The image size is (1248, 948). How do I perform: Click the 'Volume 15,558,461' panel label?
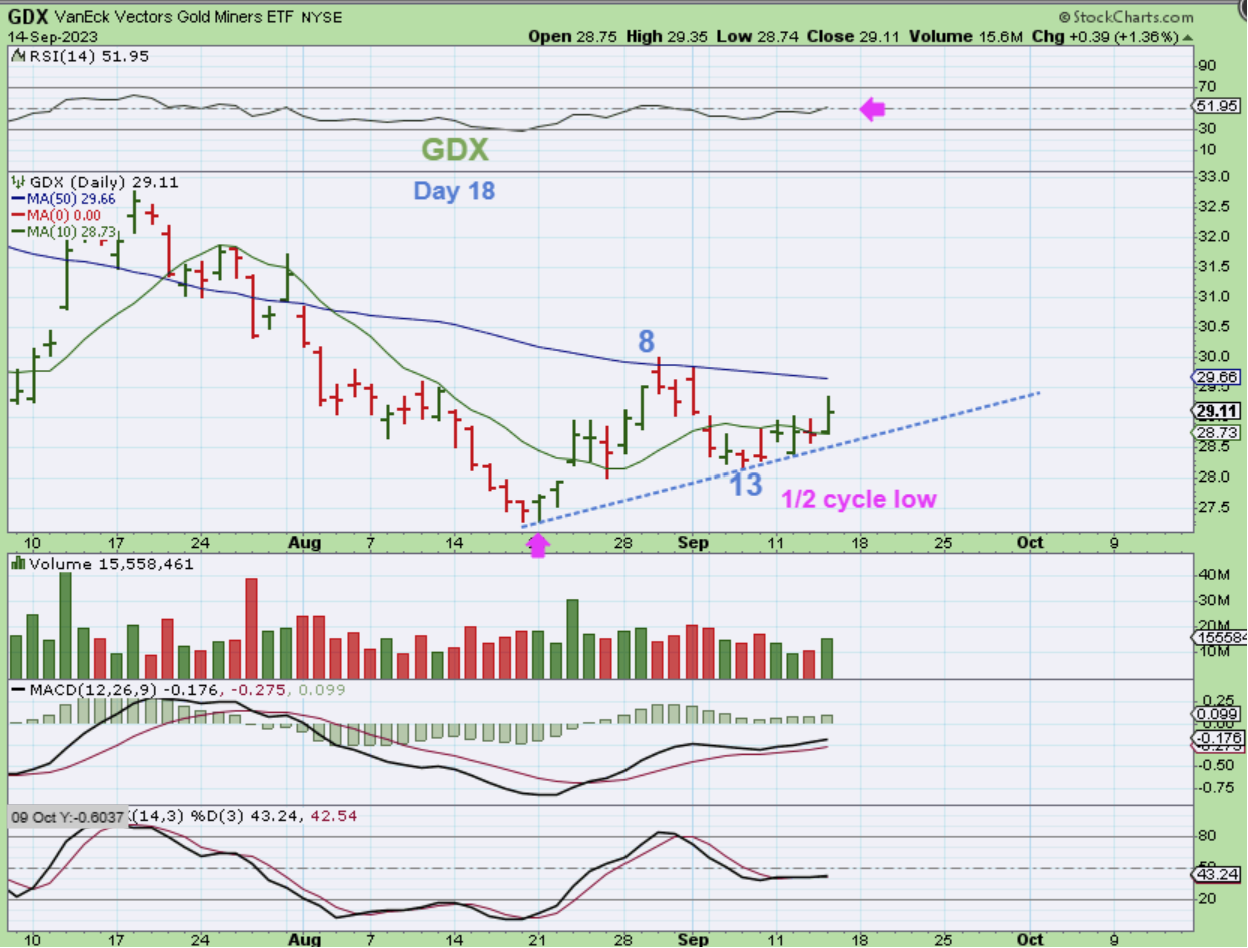tap(111, 564)
